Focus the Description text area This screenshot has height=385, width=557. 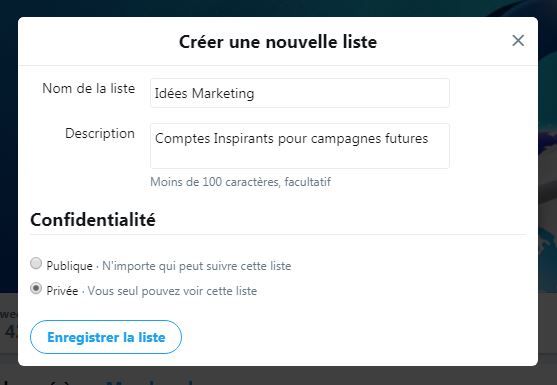[299, 146]
